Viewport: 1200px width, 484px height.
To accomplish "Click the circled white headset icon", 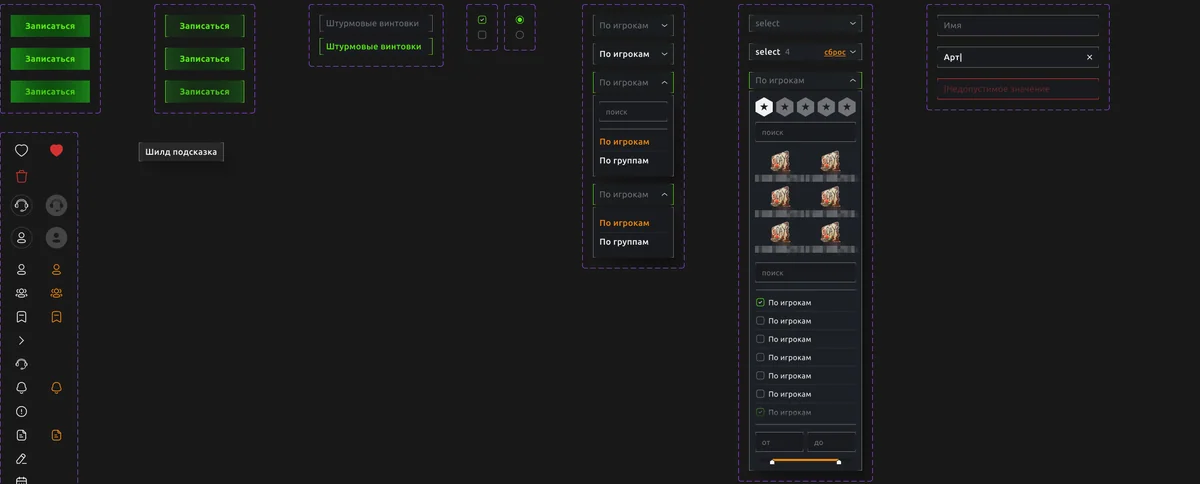I will 22,205.
